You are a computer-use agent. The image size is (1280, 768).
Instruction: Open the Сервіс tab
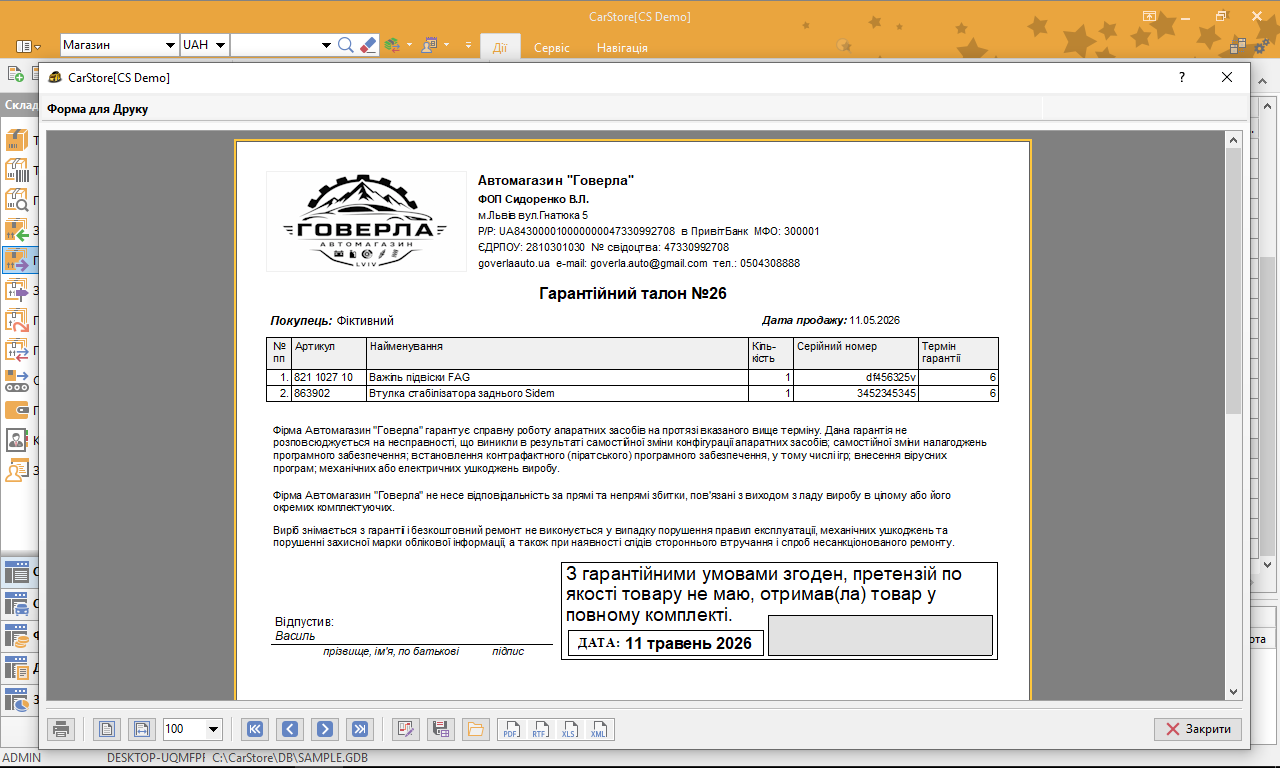coord(552,47)
